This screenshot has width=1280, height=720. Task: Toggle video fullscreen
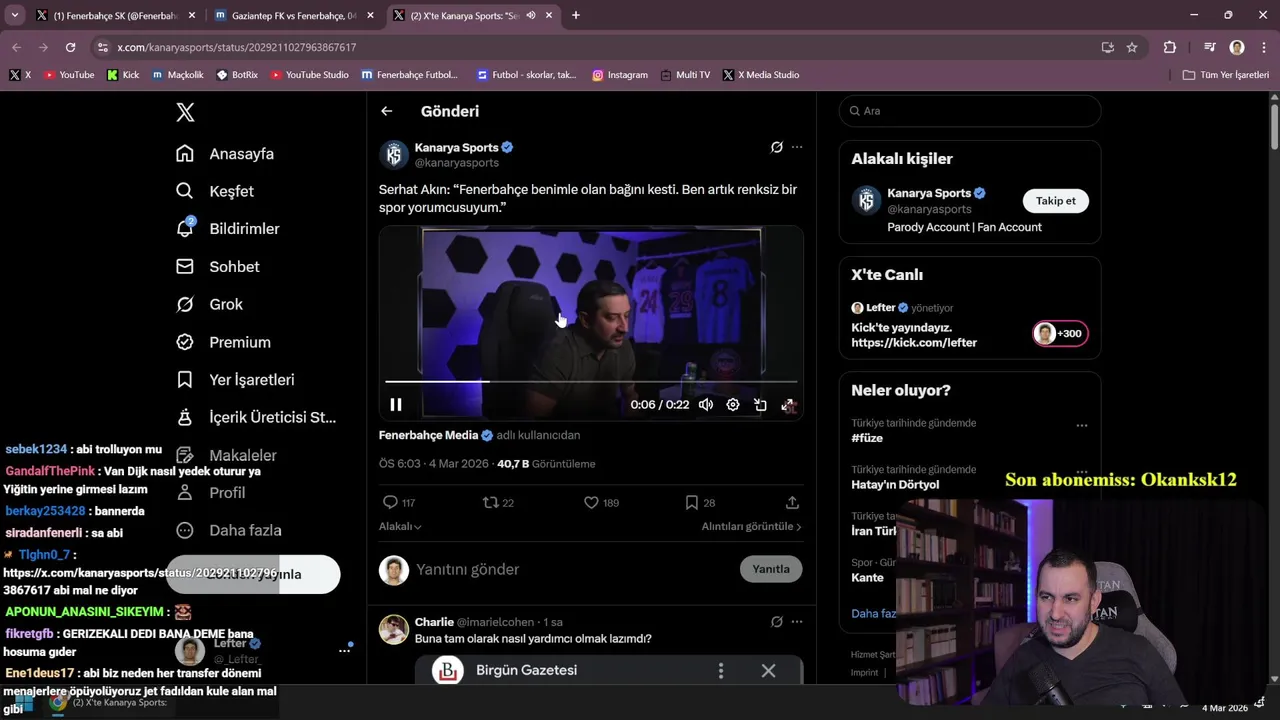pos(788,405)
